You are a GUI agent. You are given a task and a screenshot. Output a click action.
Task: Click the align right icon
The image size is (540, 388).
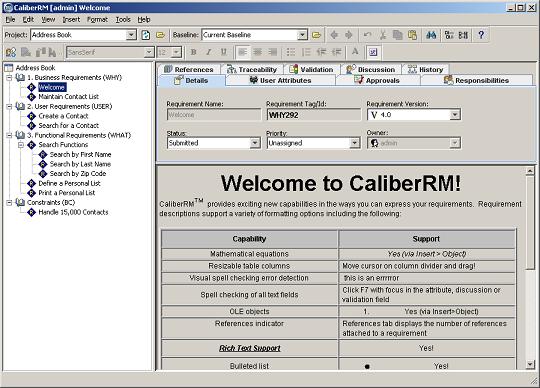point(272,52)
